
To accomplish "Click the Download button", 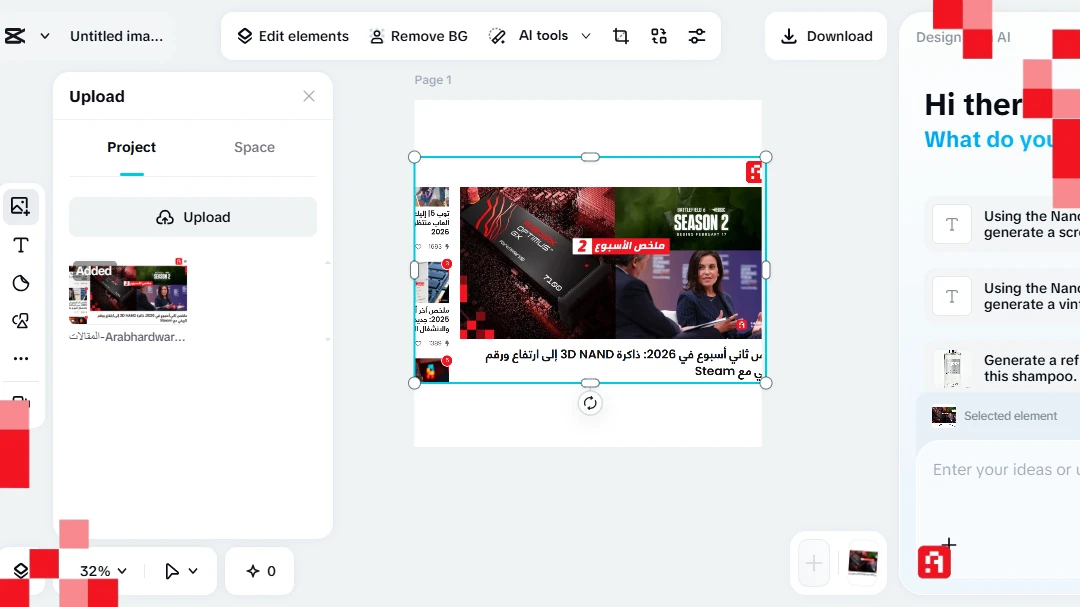I will pyautogui.click(x=826, y=36).
